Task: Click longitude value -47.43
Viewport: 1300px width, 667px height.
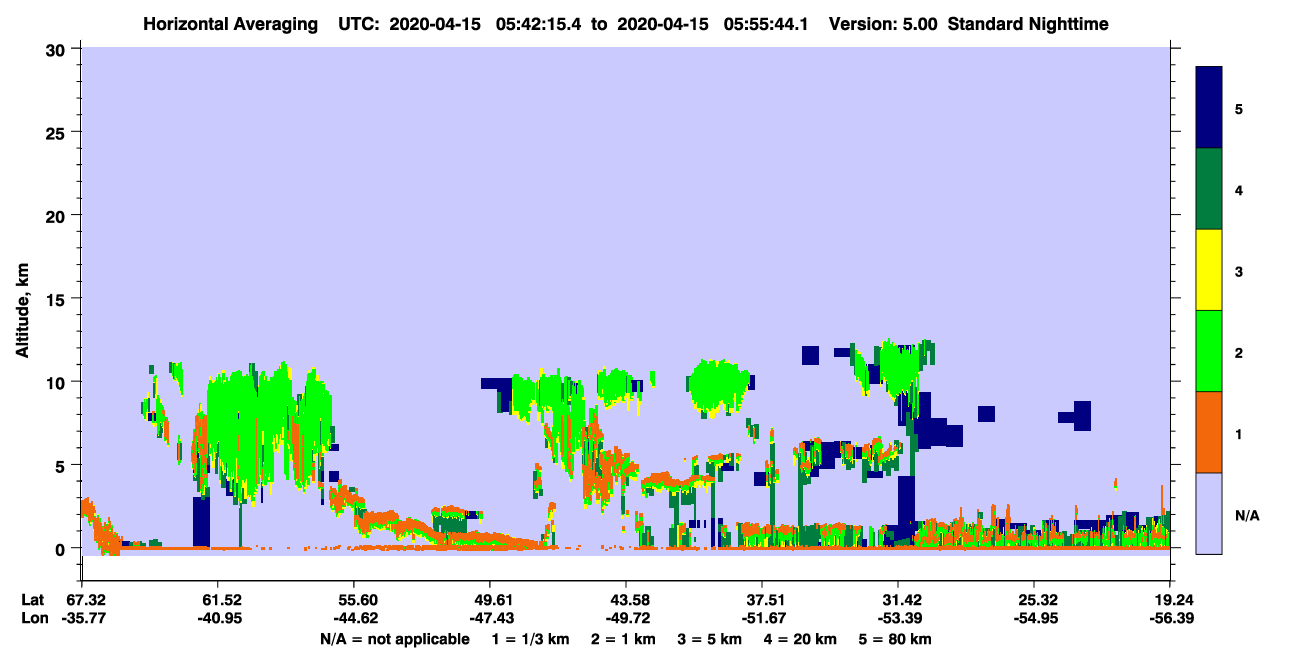Action: point(490,619)
